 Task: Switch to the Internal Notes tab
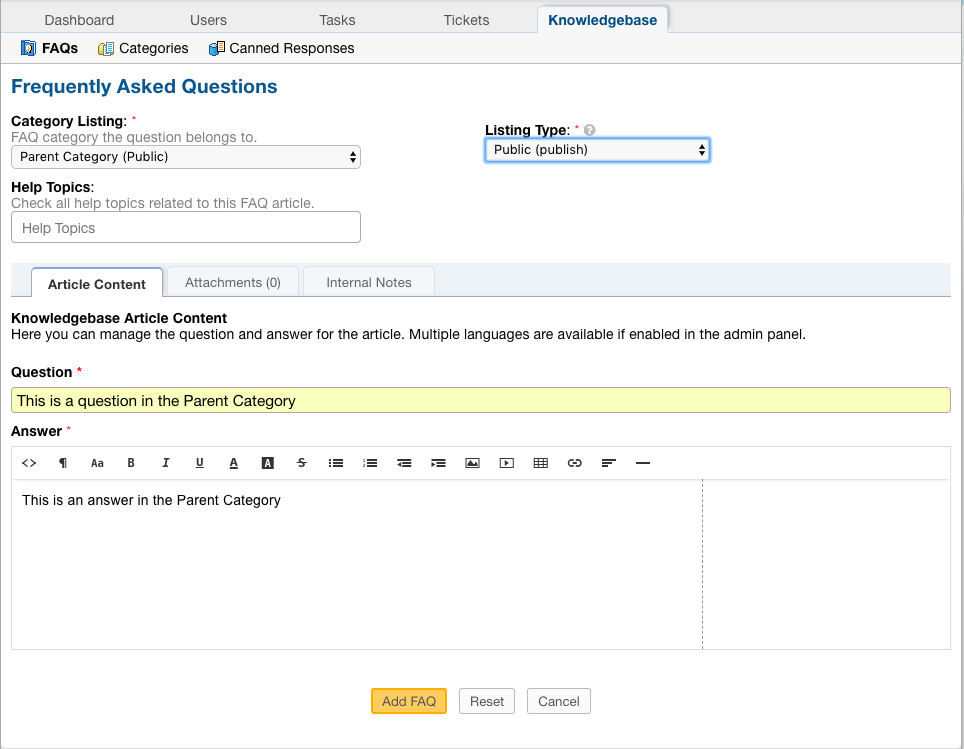point(368,282)
